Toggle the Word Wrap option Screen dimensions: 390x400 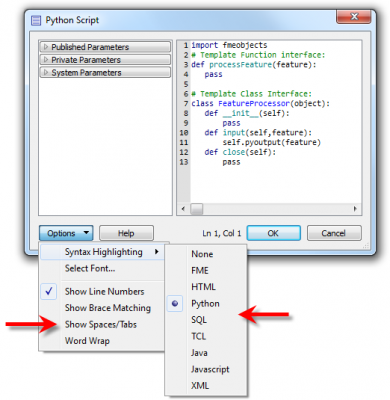pos(102,341)
